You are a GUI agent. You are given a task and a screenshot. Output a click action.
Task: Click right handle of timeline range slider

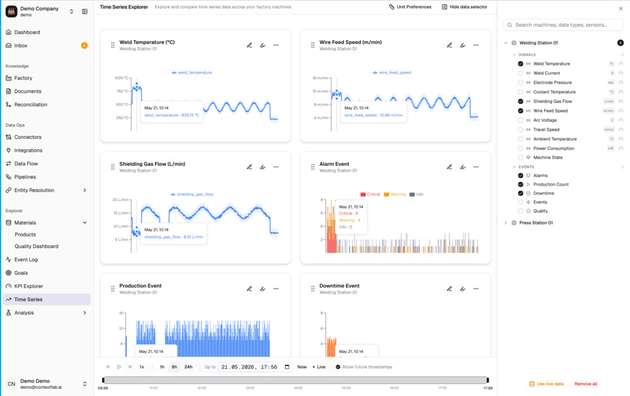coord(487,380)
